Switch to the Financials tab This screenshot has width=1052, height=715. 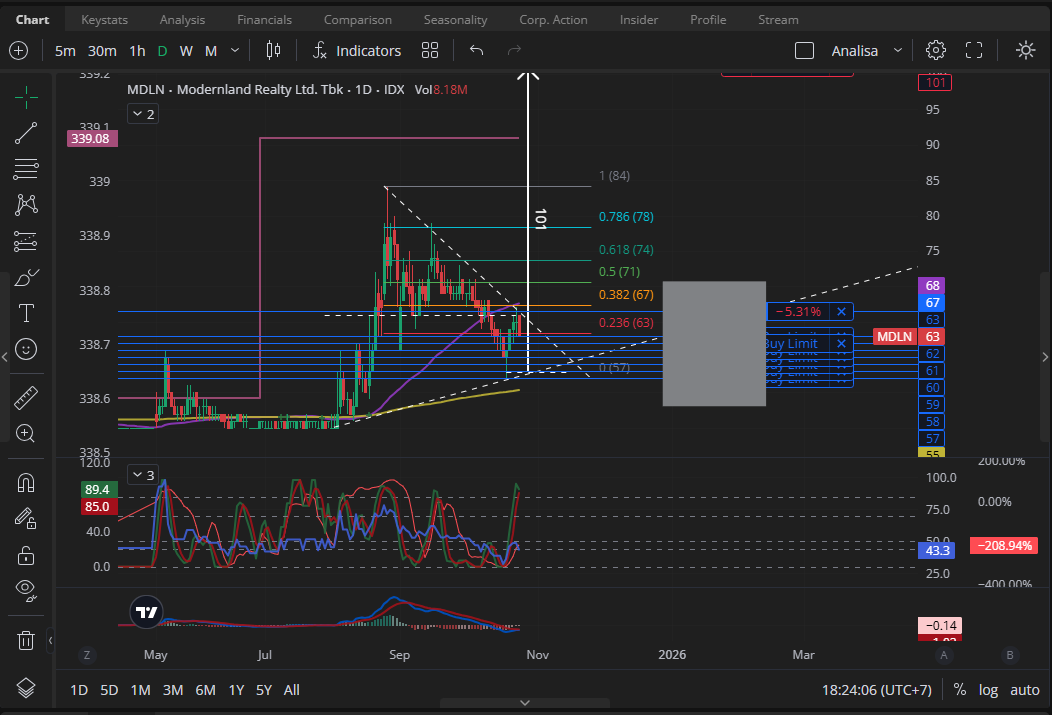click(x=264, y=20)
